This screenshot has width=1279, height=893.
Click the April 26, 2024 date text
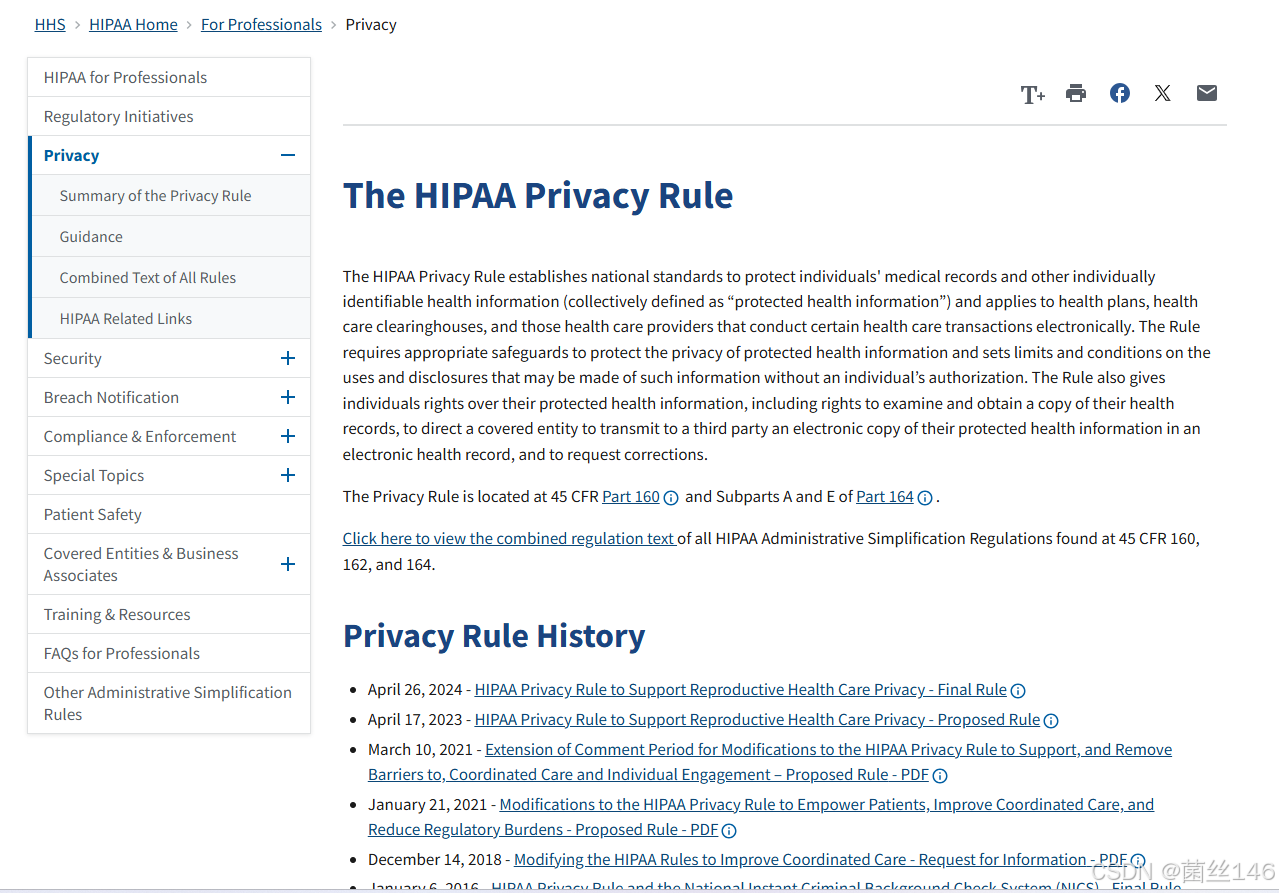pos(415,689)
